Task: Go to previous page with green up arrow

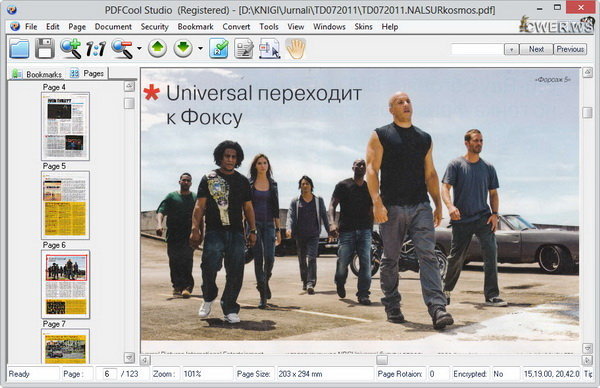Action: coord(157,48)
